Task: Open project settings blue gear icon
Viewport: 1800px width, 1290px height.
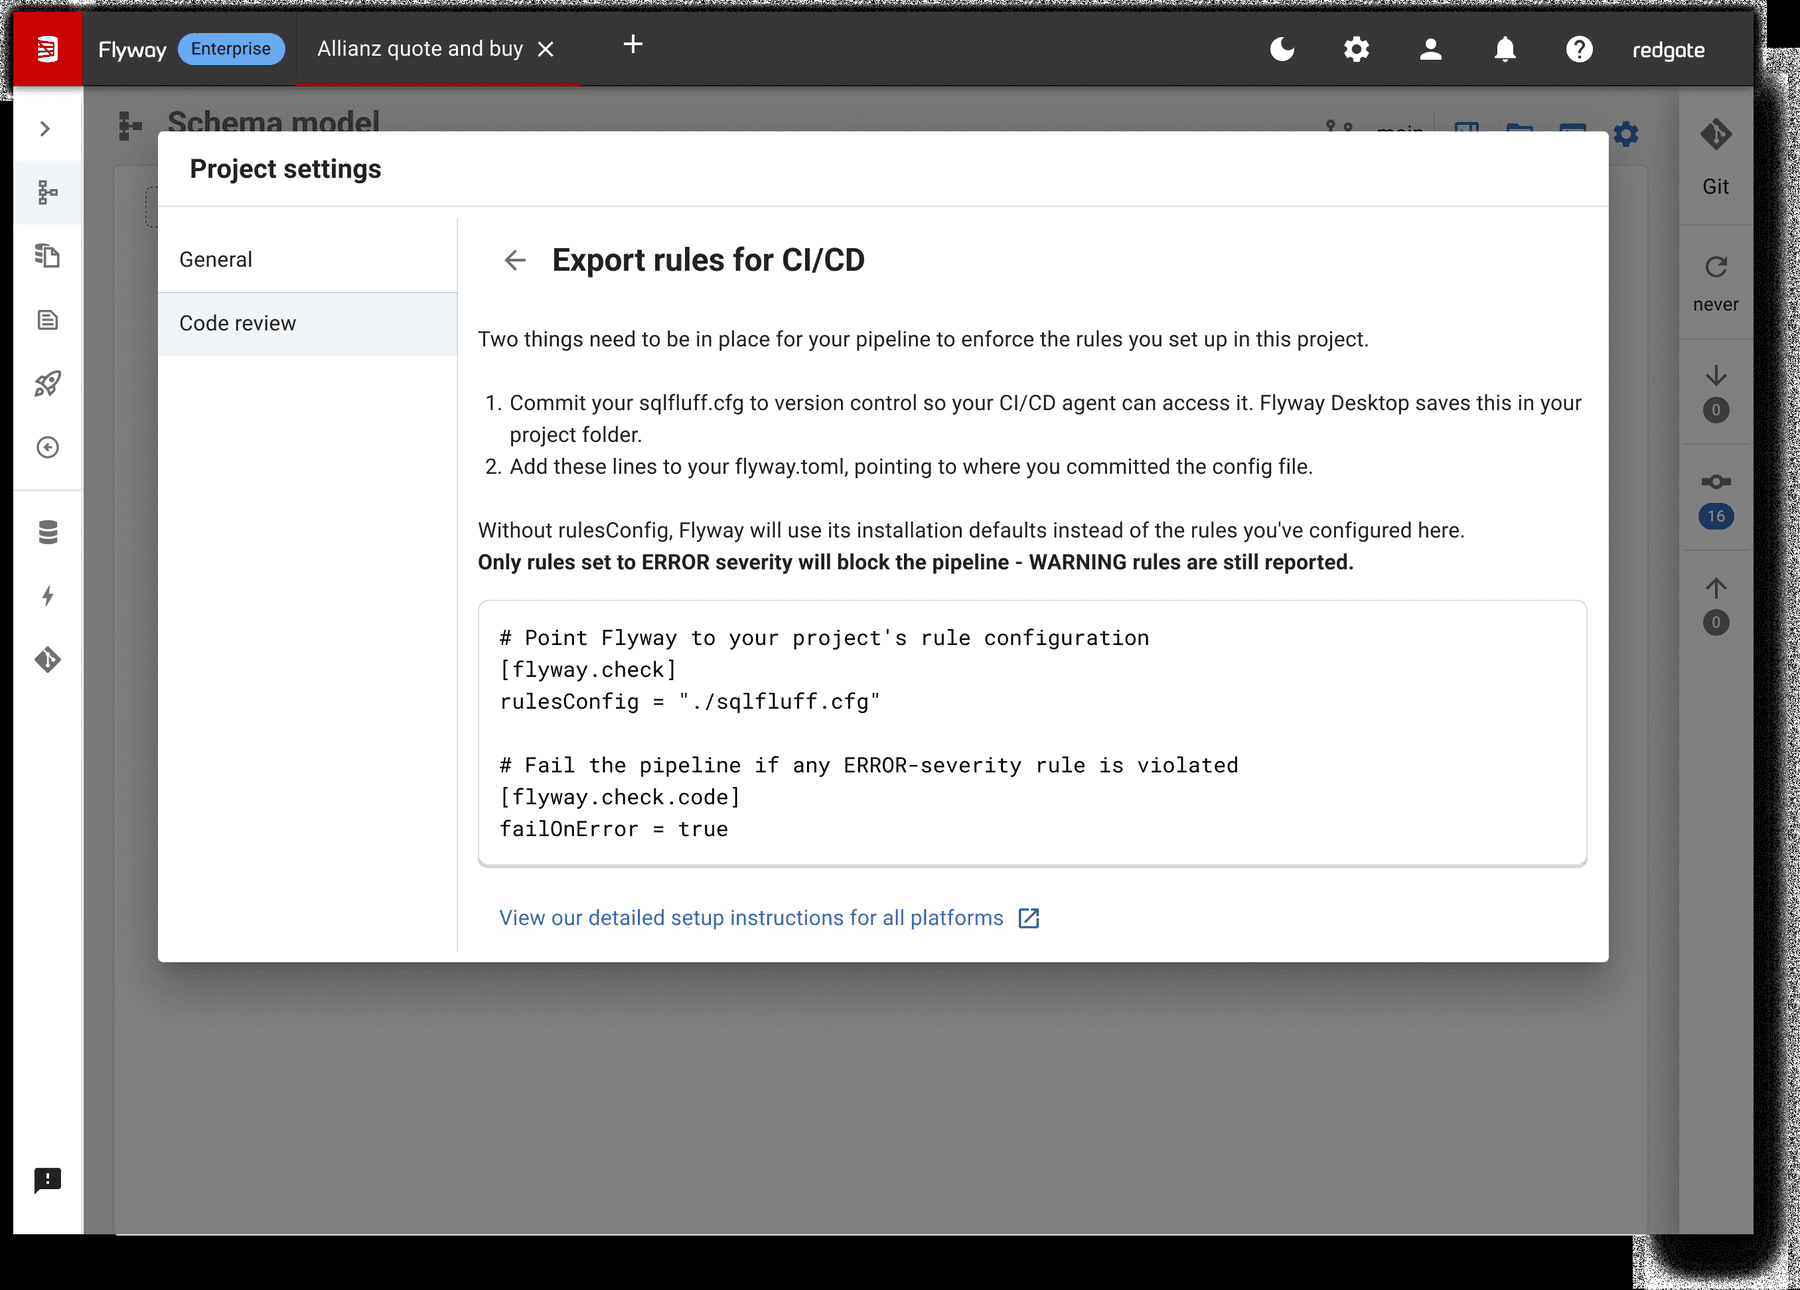Action: pos(1626,133)
